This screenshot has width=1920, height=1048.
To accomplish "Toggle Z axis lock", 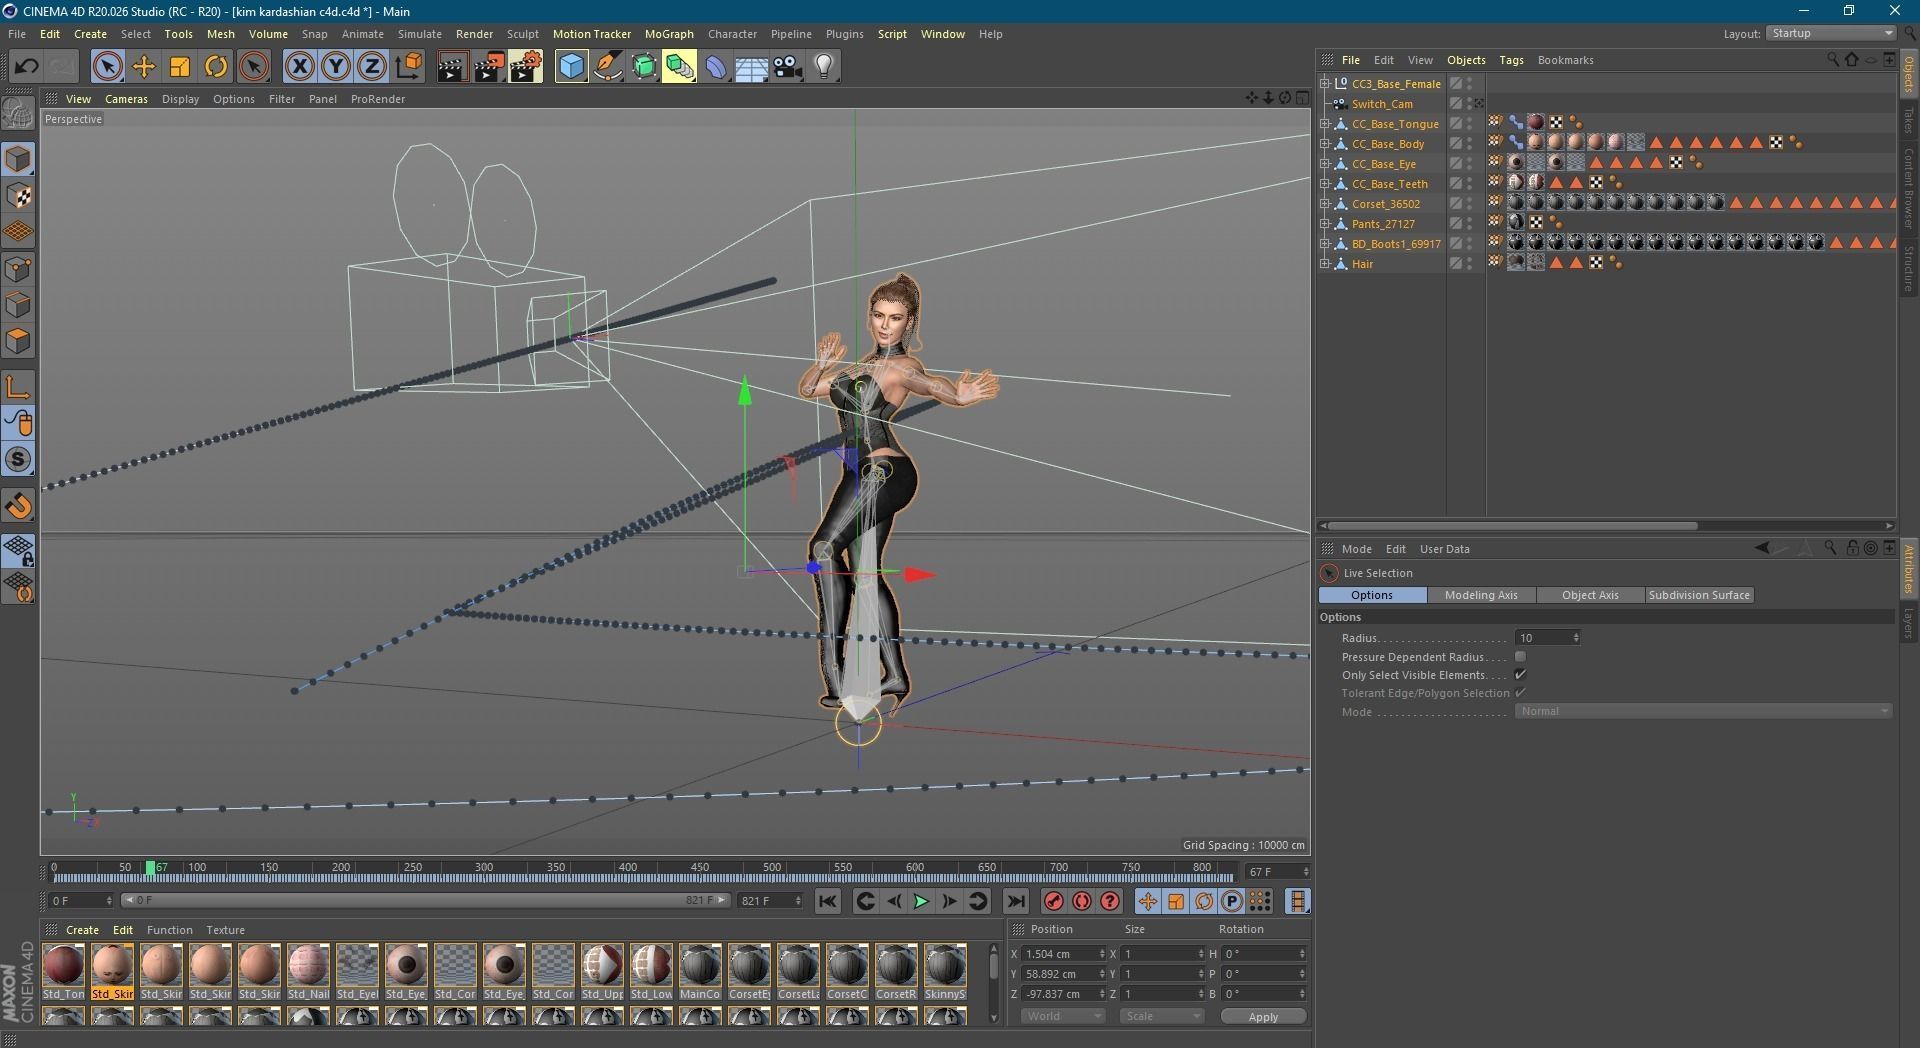I will pyautogui.click(x=371, y=67).
